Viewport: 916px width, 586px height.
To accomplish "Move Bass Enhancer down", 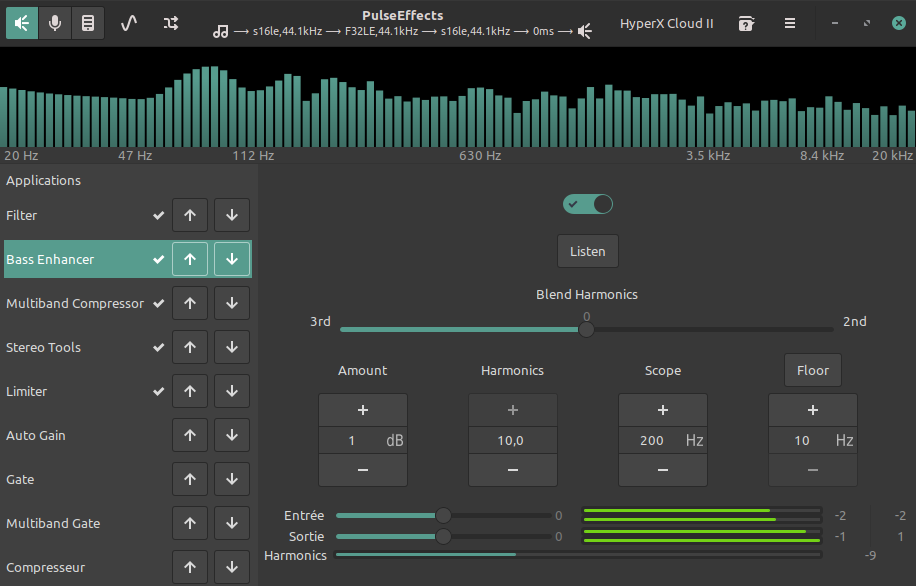I will tap(232, 259).
